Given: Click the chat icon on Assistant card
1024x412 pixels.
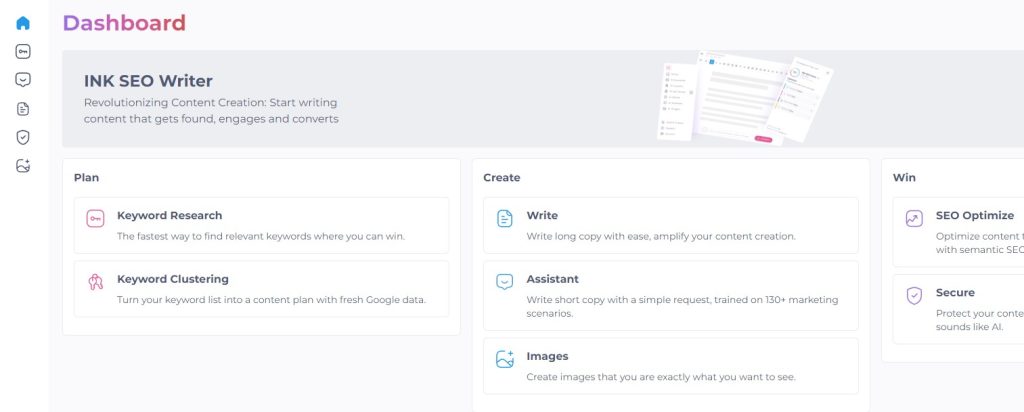Looking at the screenshot, I should coord(505,281).
